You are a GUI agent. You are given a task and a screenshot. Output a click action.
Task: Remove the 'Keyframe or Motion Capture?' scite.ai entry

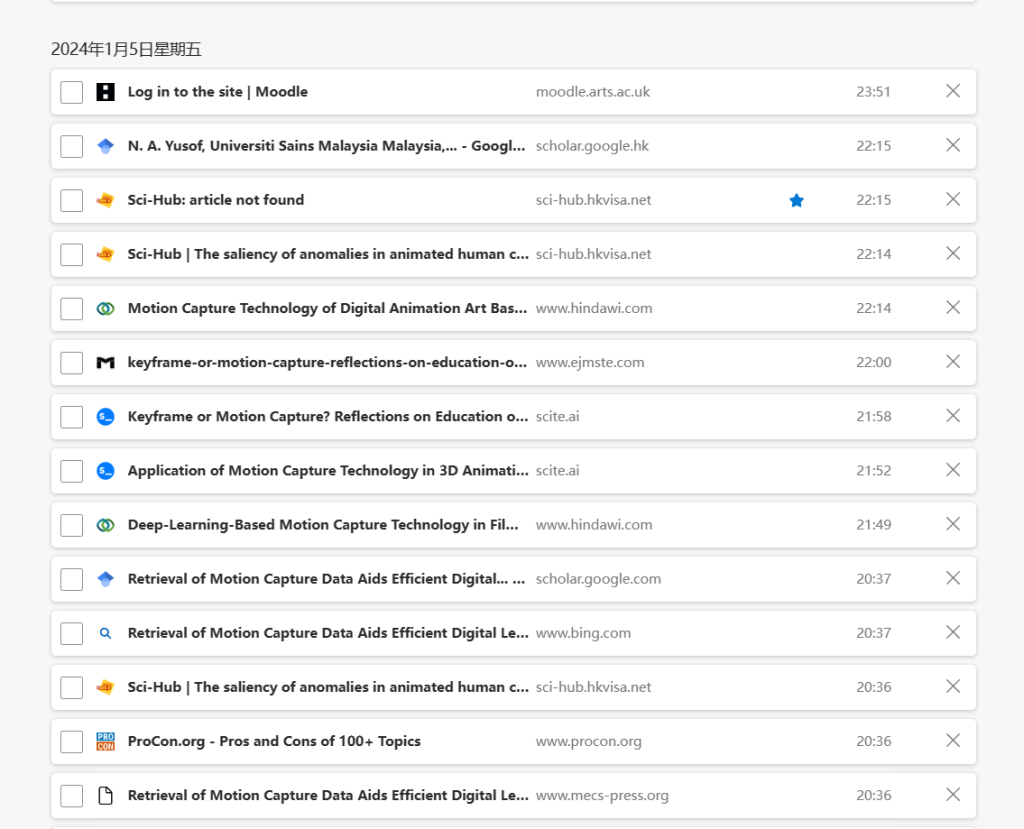(953, 416)
